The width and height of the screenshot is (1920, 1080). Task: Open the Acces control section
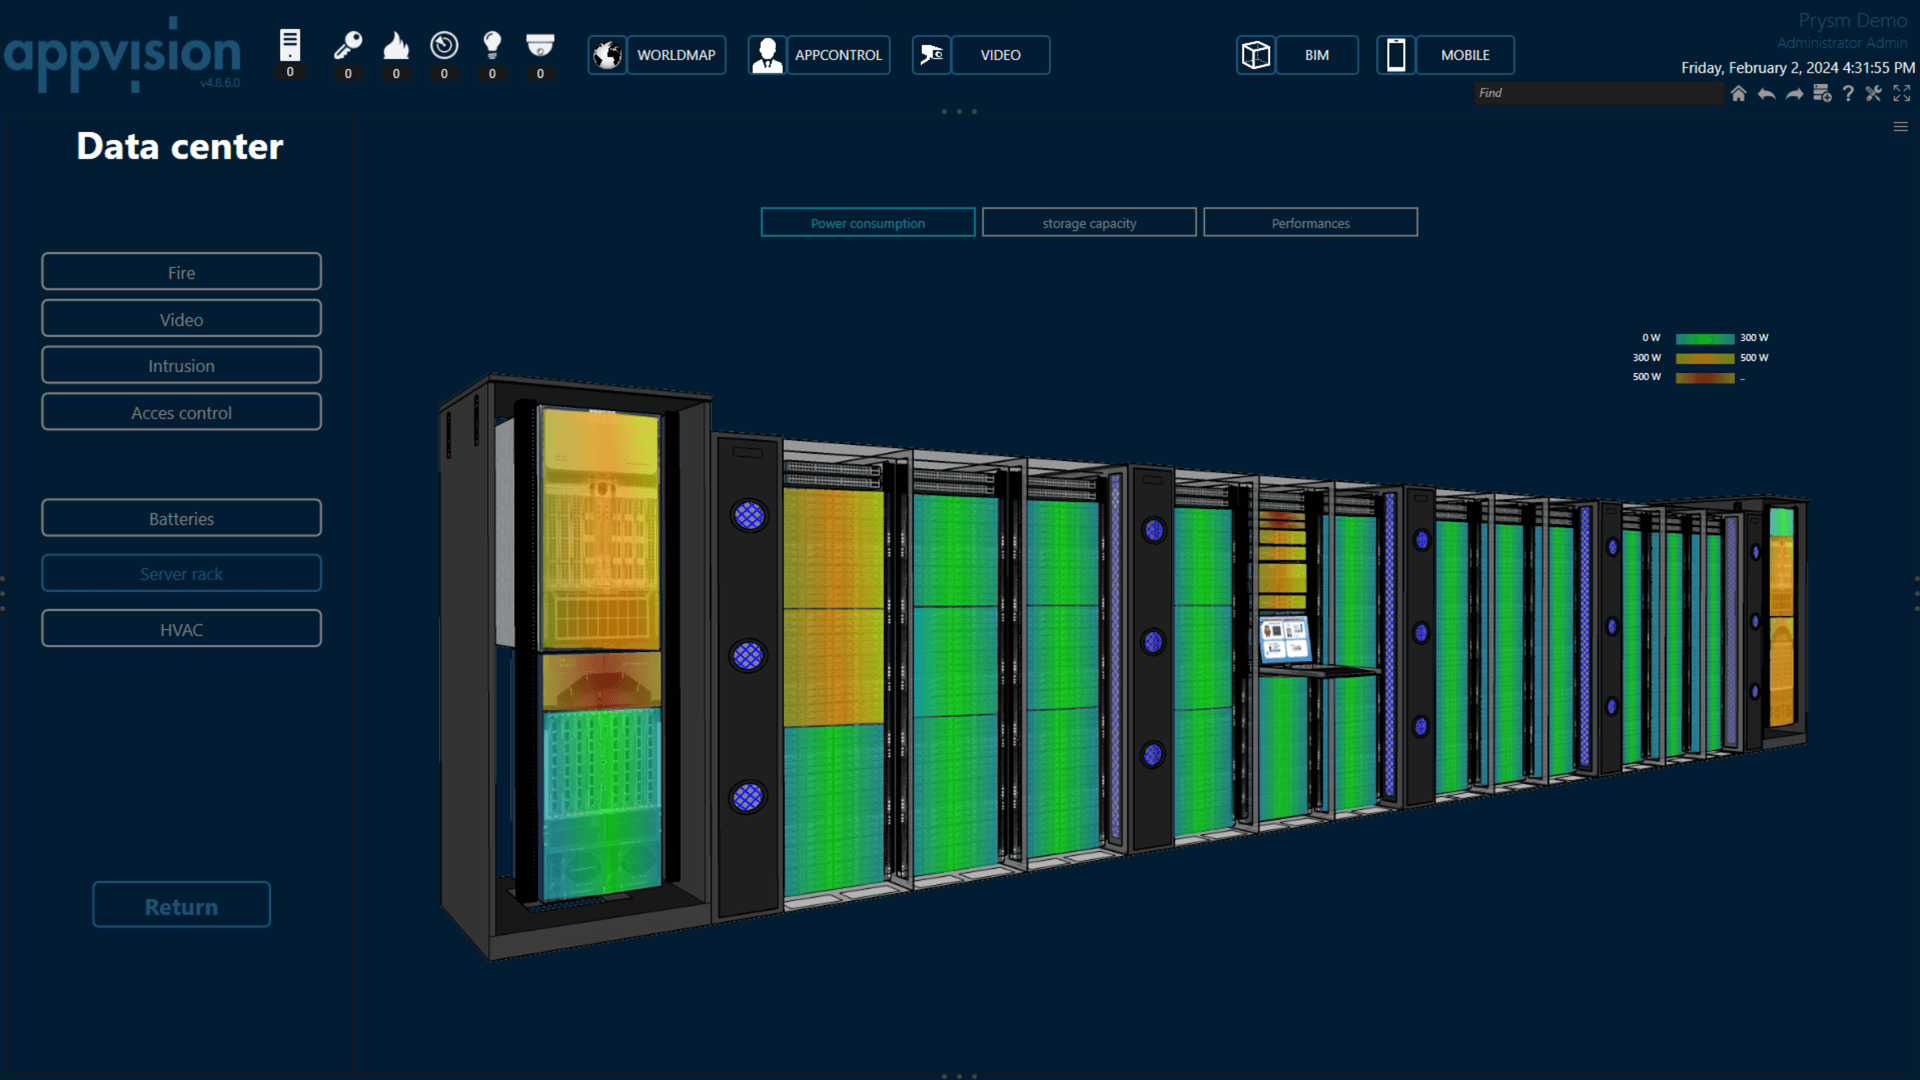(181, 412)
